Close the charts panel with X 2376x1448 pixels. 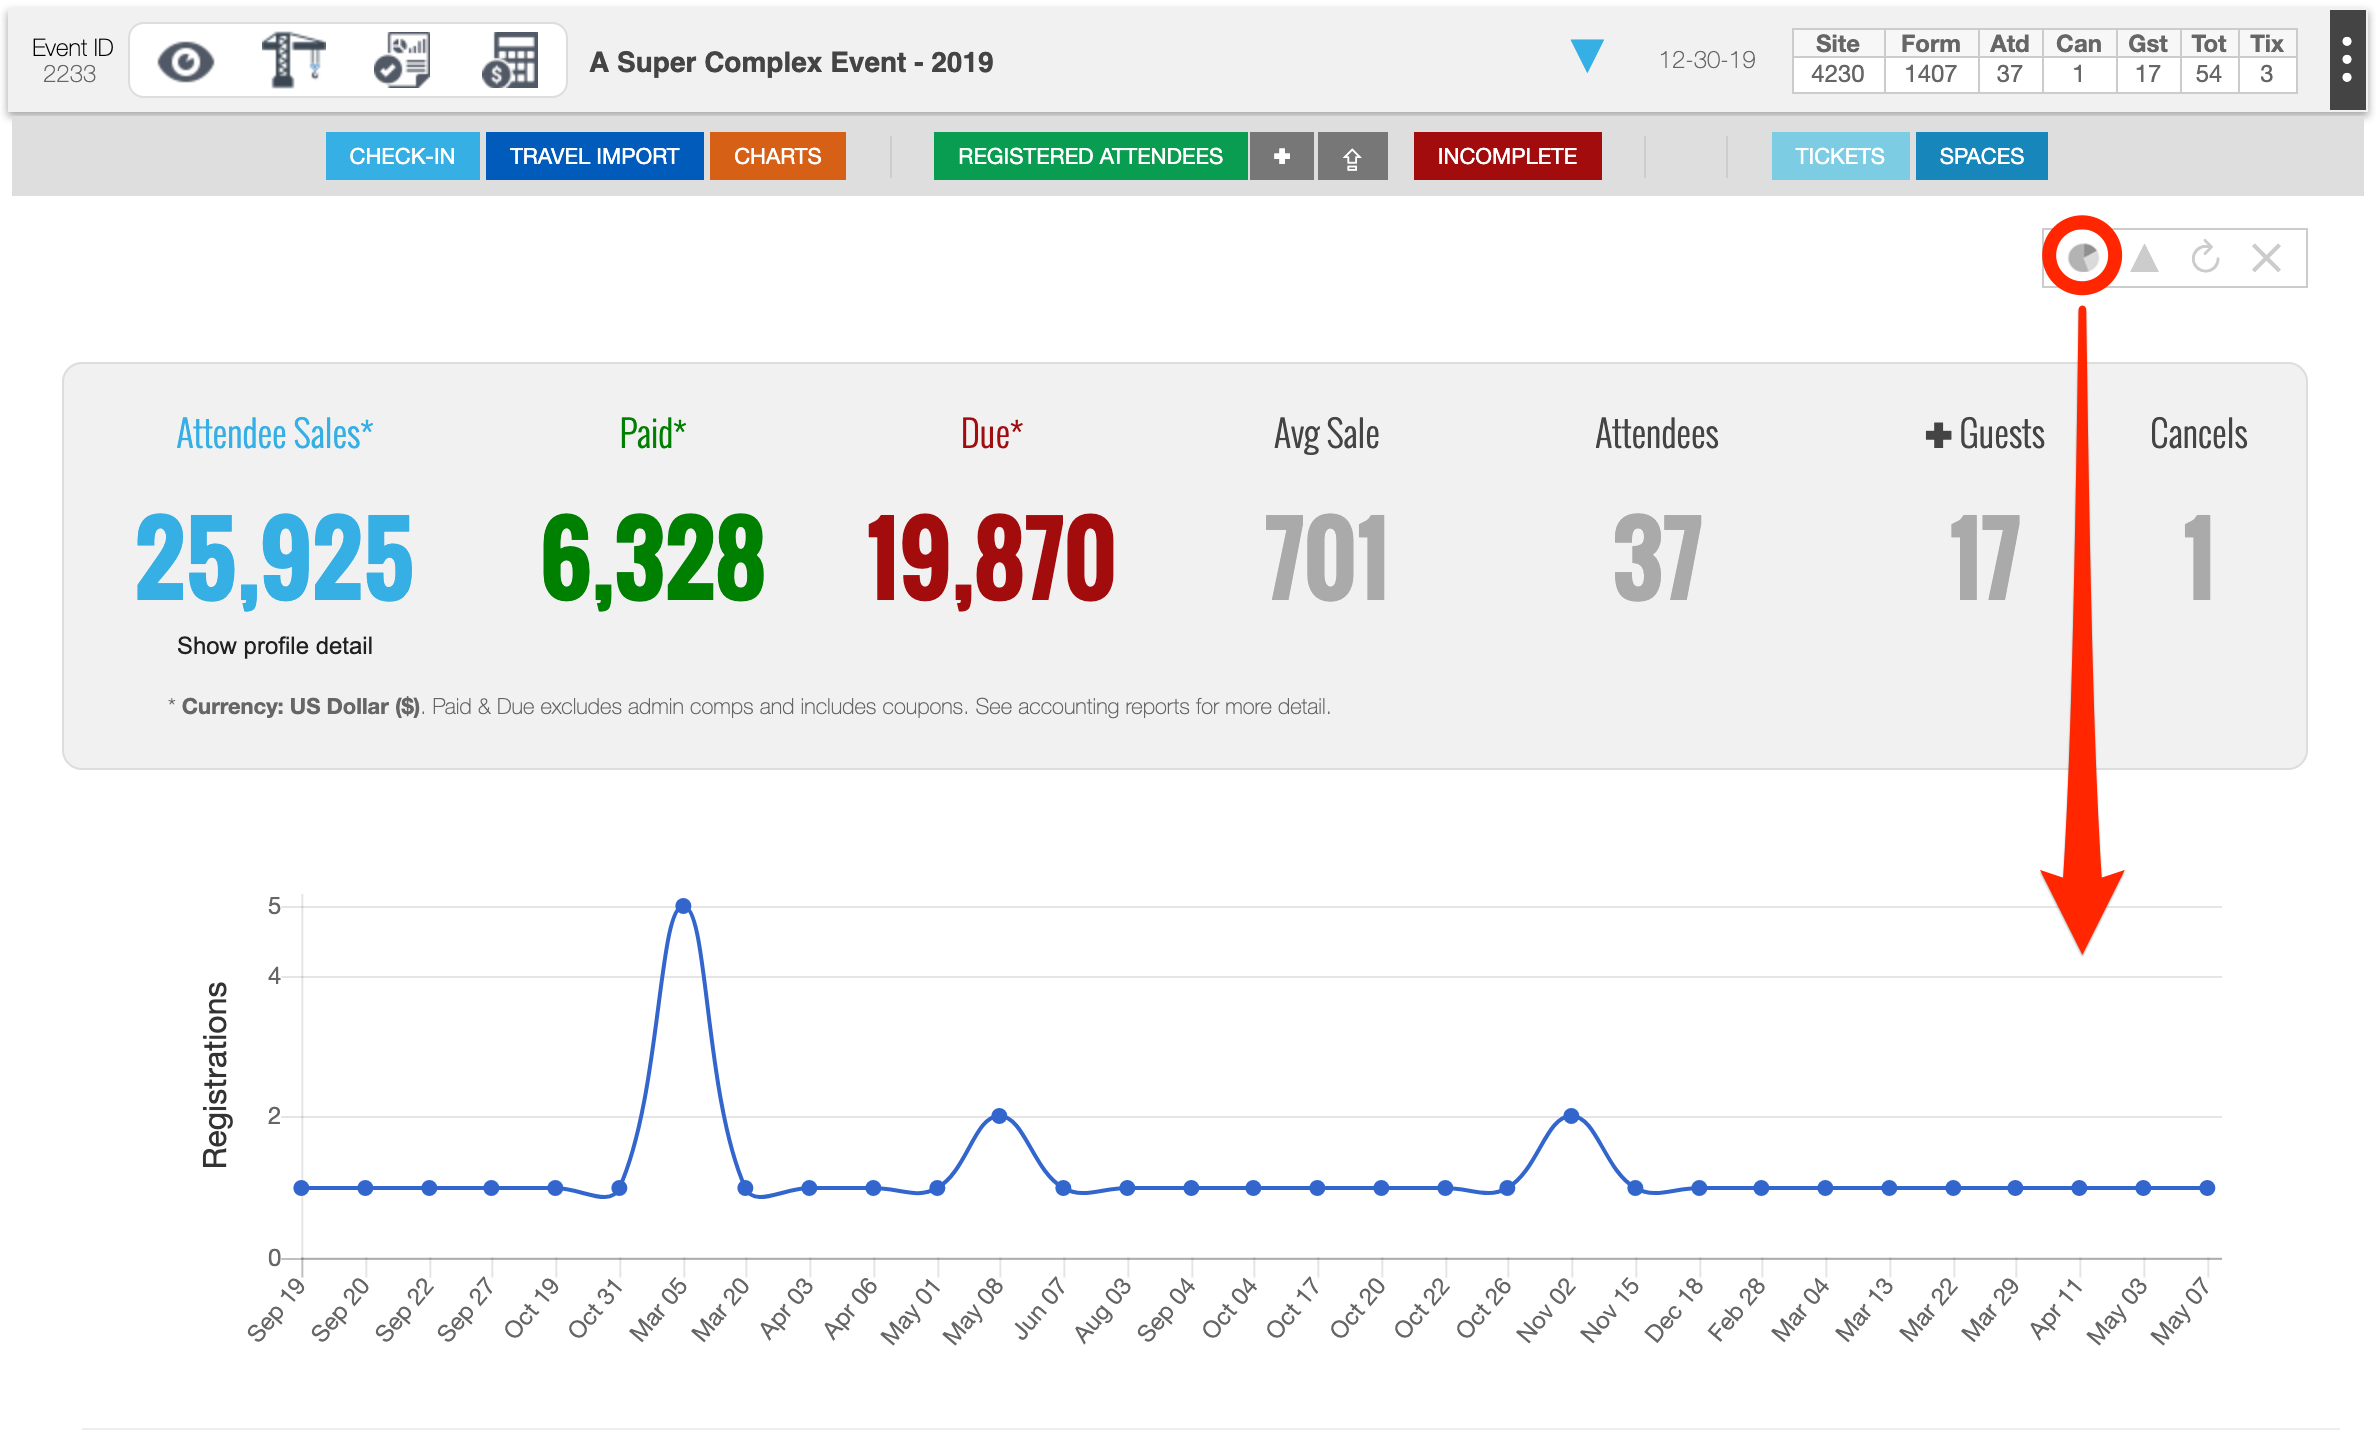pyautogui.click(x=2266, y=258)
